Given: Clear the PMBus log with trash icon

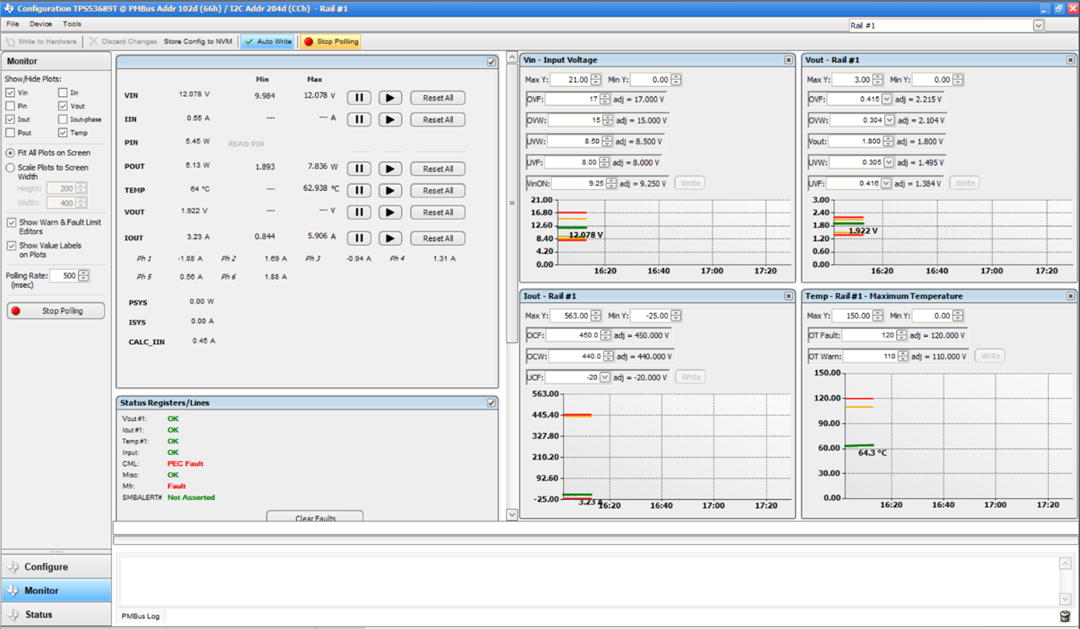Looking at the screenshot, I should click(x=1065, y=616).
